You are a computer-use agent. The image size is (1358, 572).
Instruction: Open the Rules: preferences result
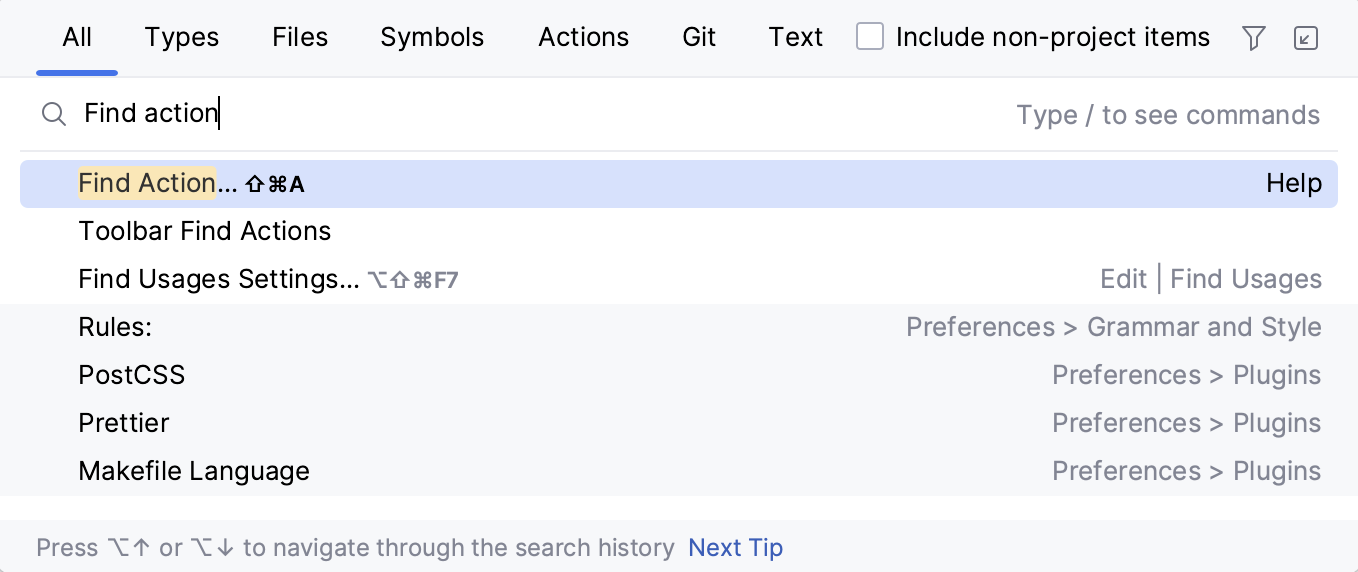click(x=115, y=327)
